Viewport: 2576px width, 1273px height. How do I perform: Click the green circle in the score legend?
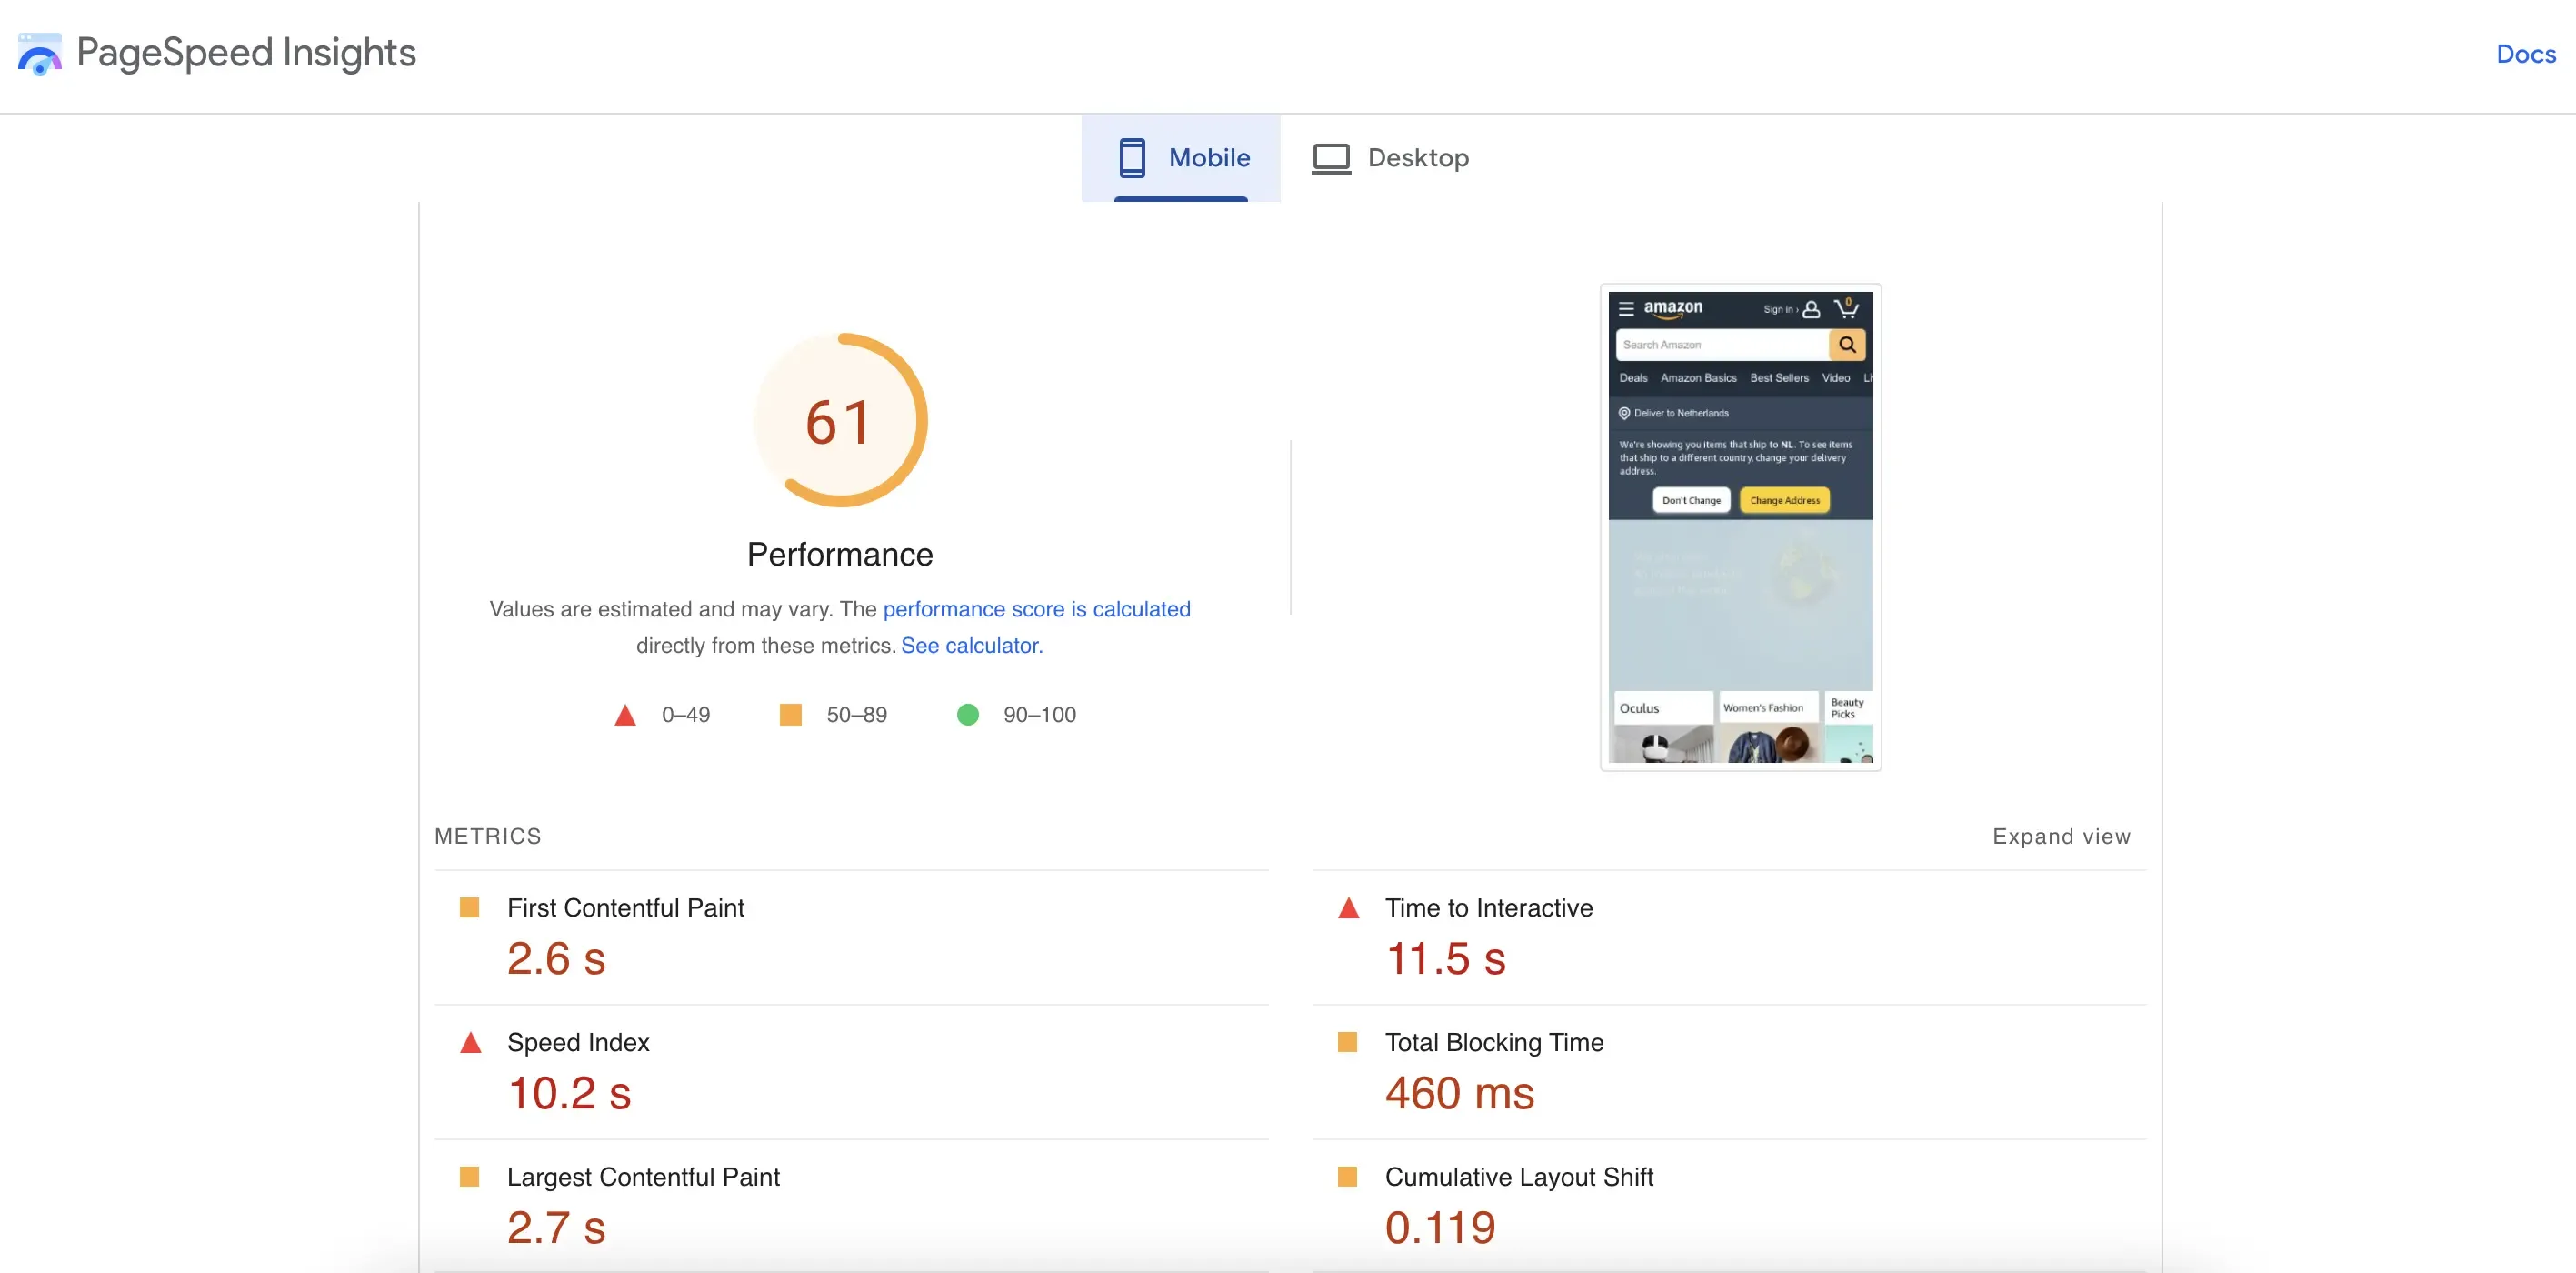click(967, 714)
